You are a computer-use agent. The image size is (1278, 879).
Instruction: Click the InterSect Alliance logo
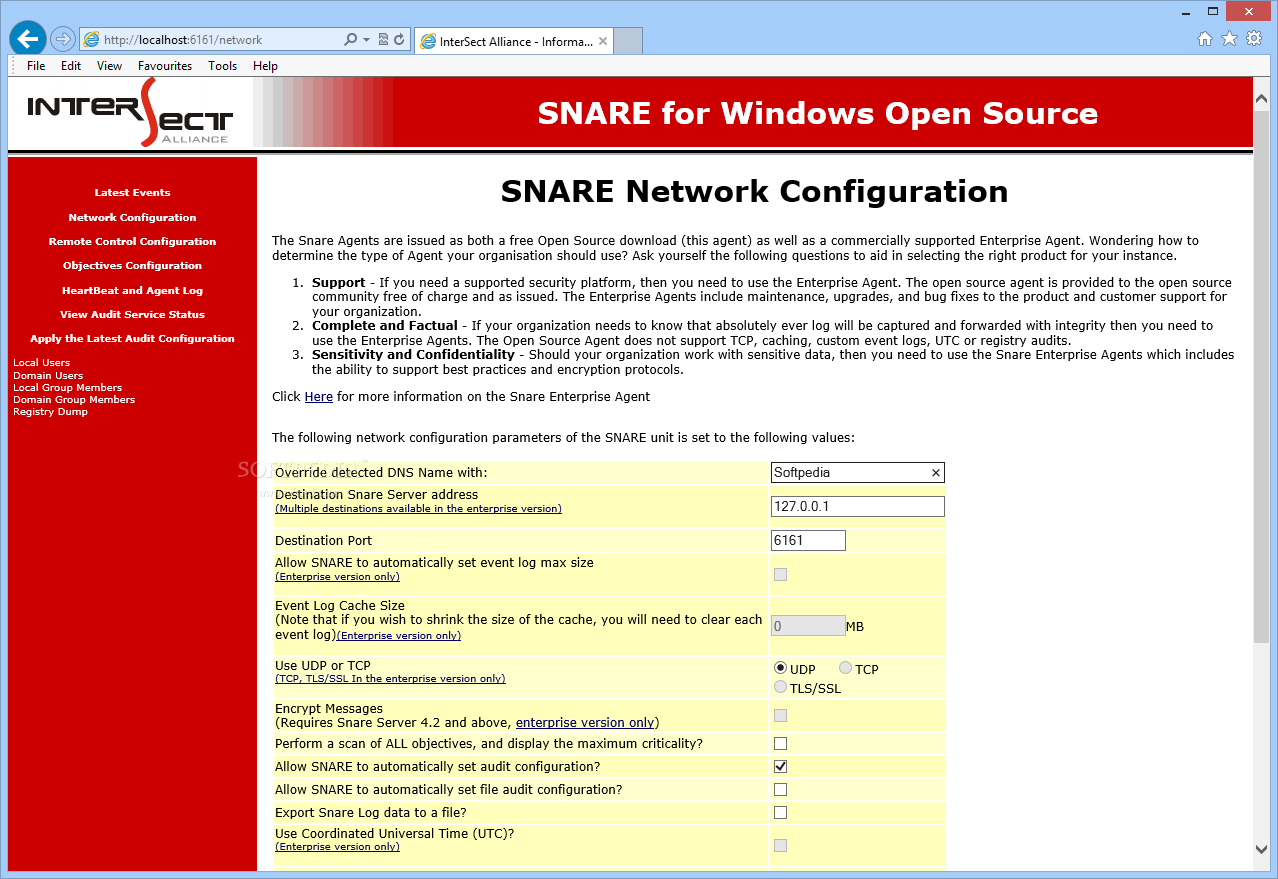[x=130, y=112]
